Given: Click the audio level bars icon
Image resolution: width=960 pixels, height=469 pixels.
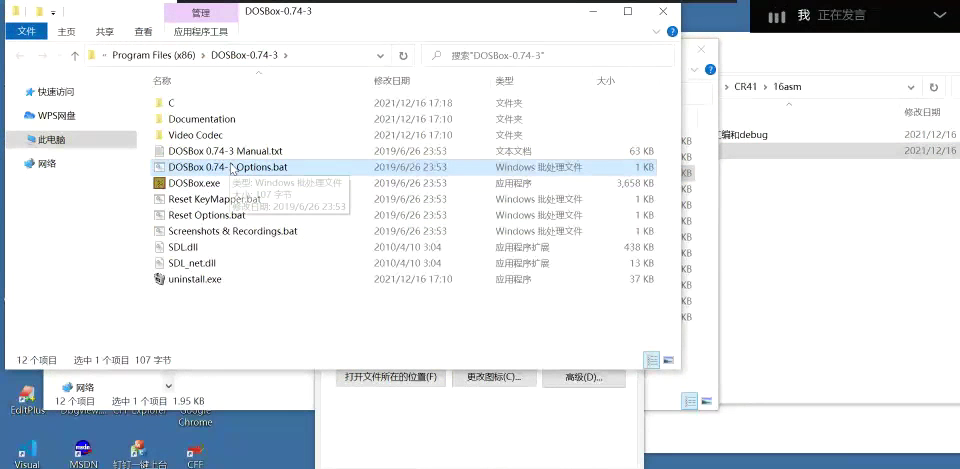Looking at the screenshot, I should pos(776,17).
